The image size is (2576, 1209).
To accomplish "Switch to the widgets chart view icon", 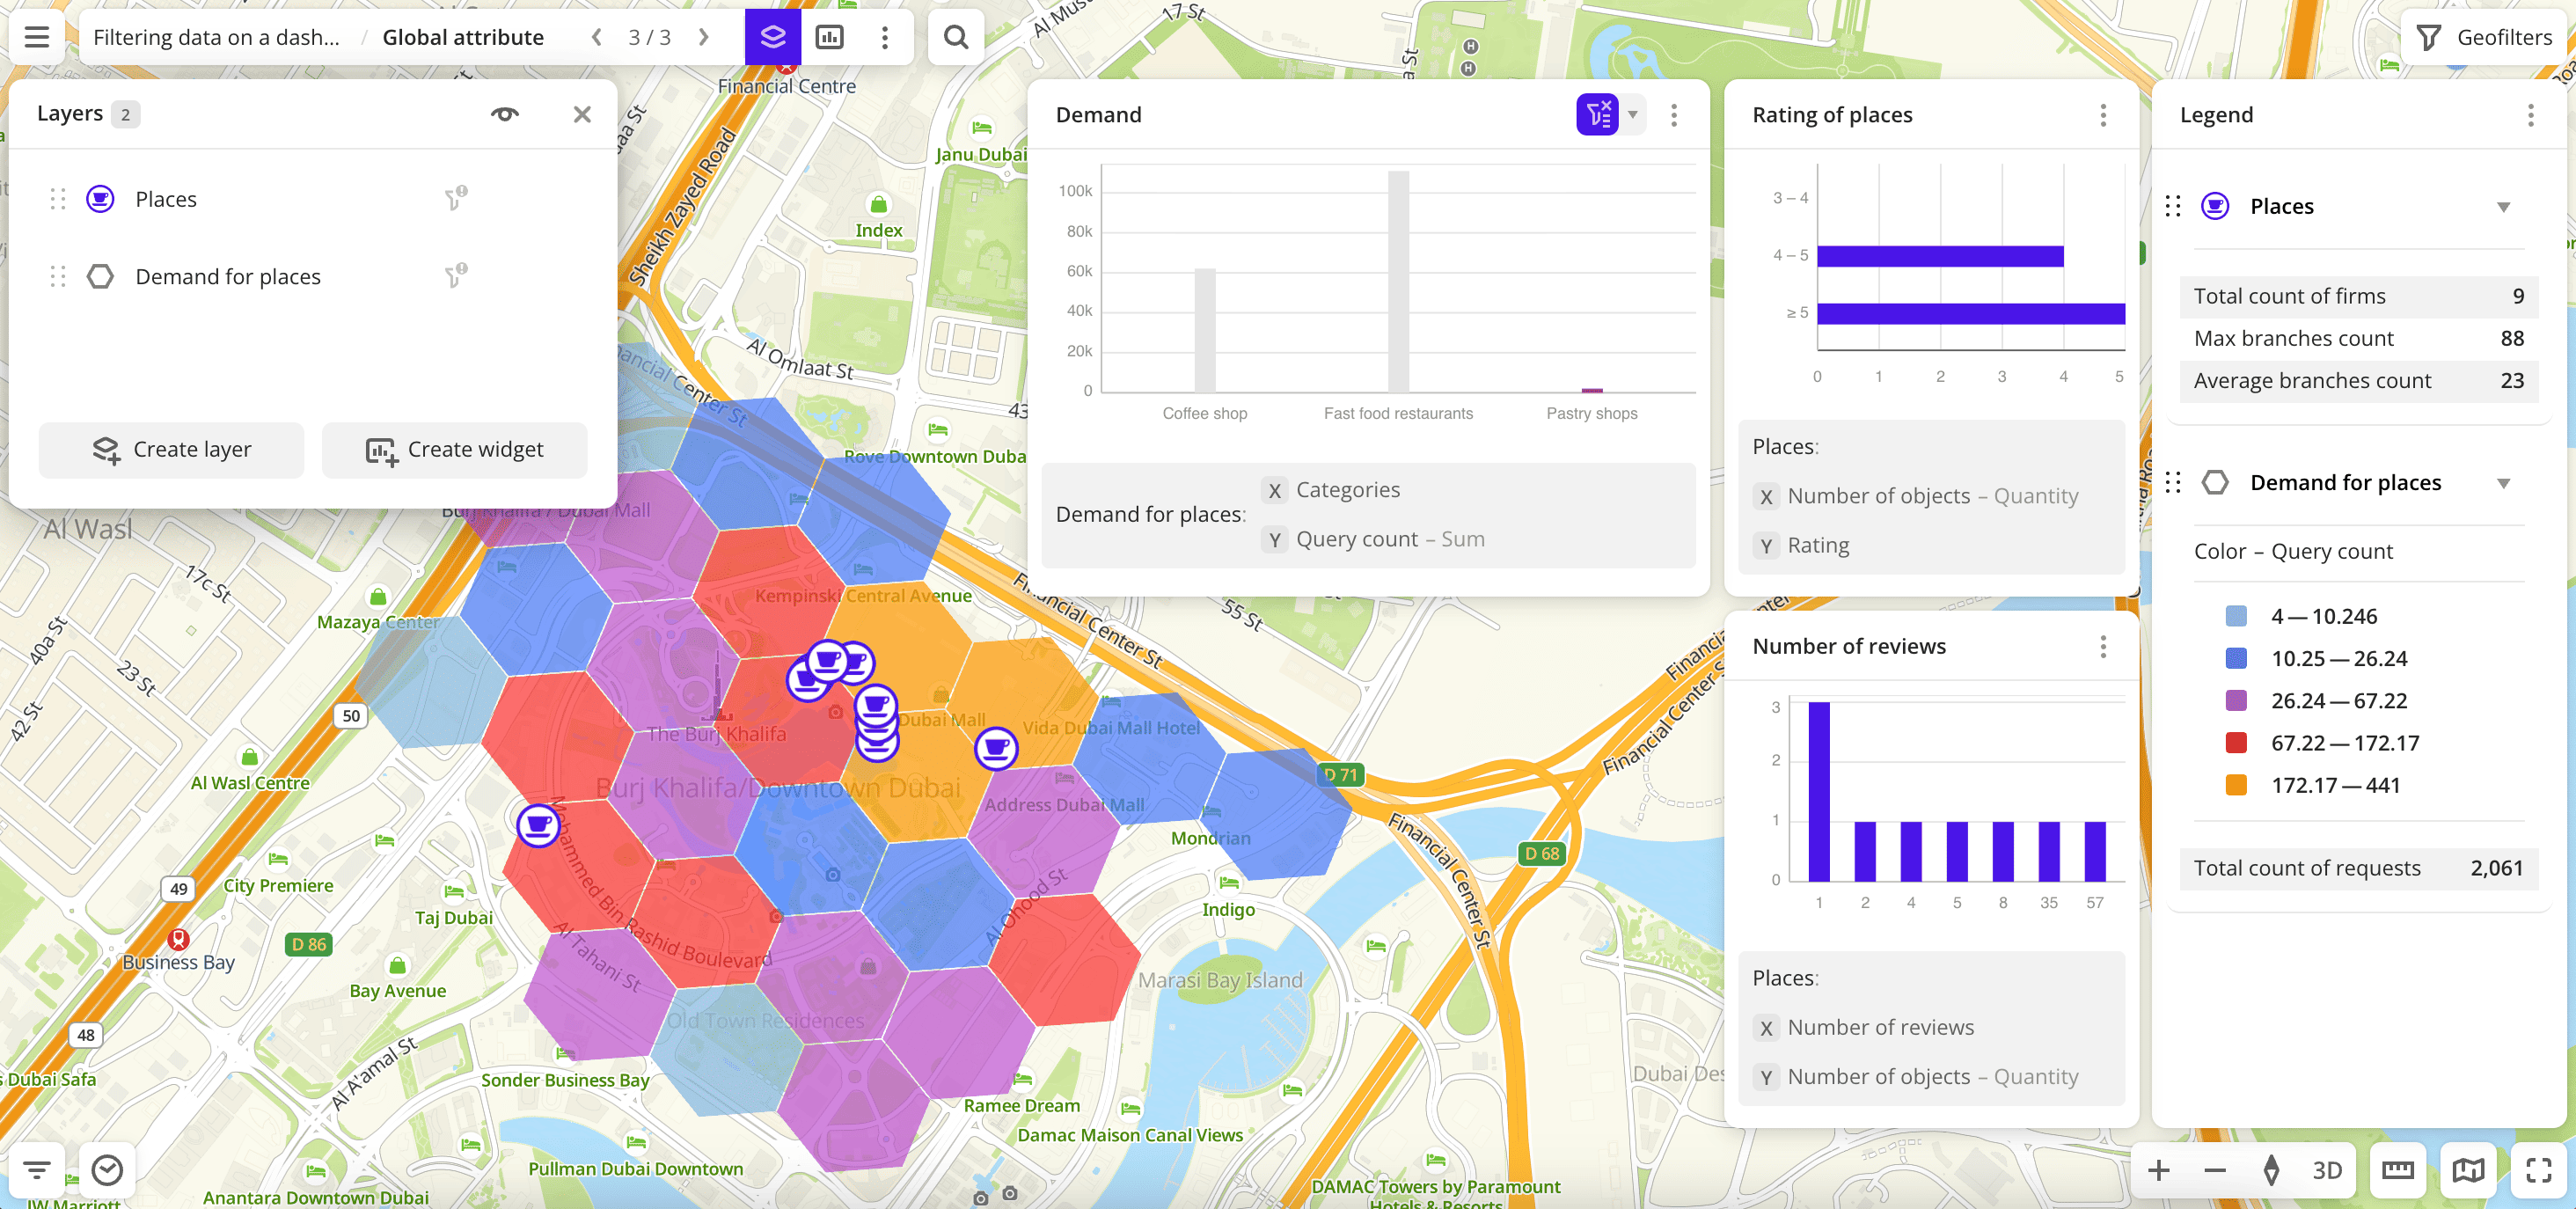I will pos(830,37).
